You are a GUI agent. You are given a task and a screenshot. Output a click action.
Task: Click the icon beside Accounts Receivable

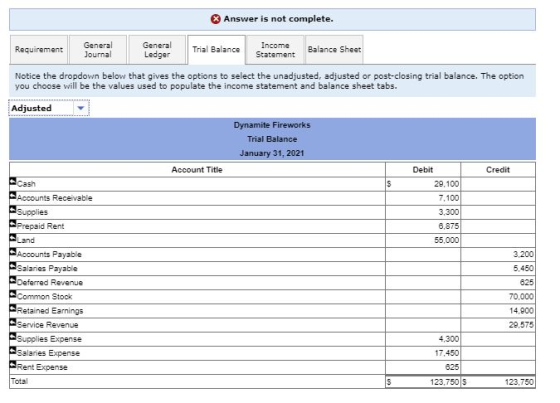tap(13, 196)
